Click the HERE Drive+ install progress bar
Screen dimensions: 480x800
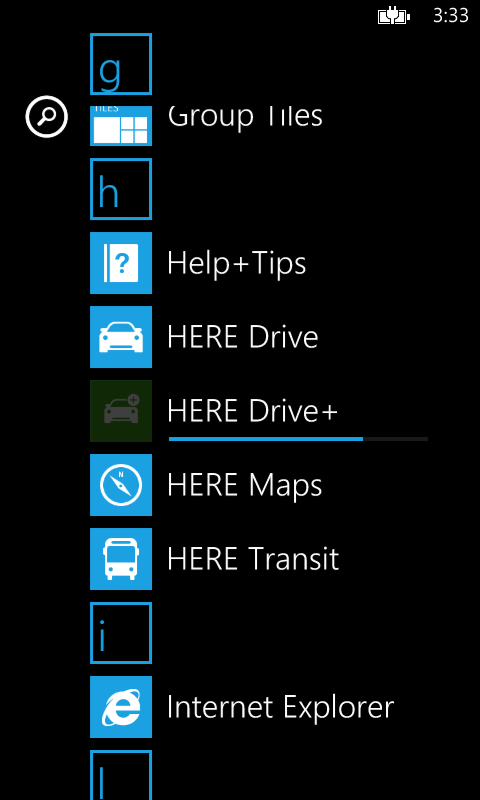[298, 439]
